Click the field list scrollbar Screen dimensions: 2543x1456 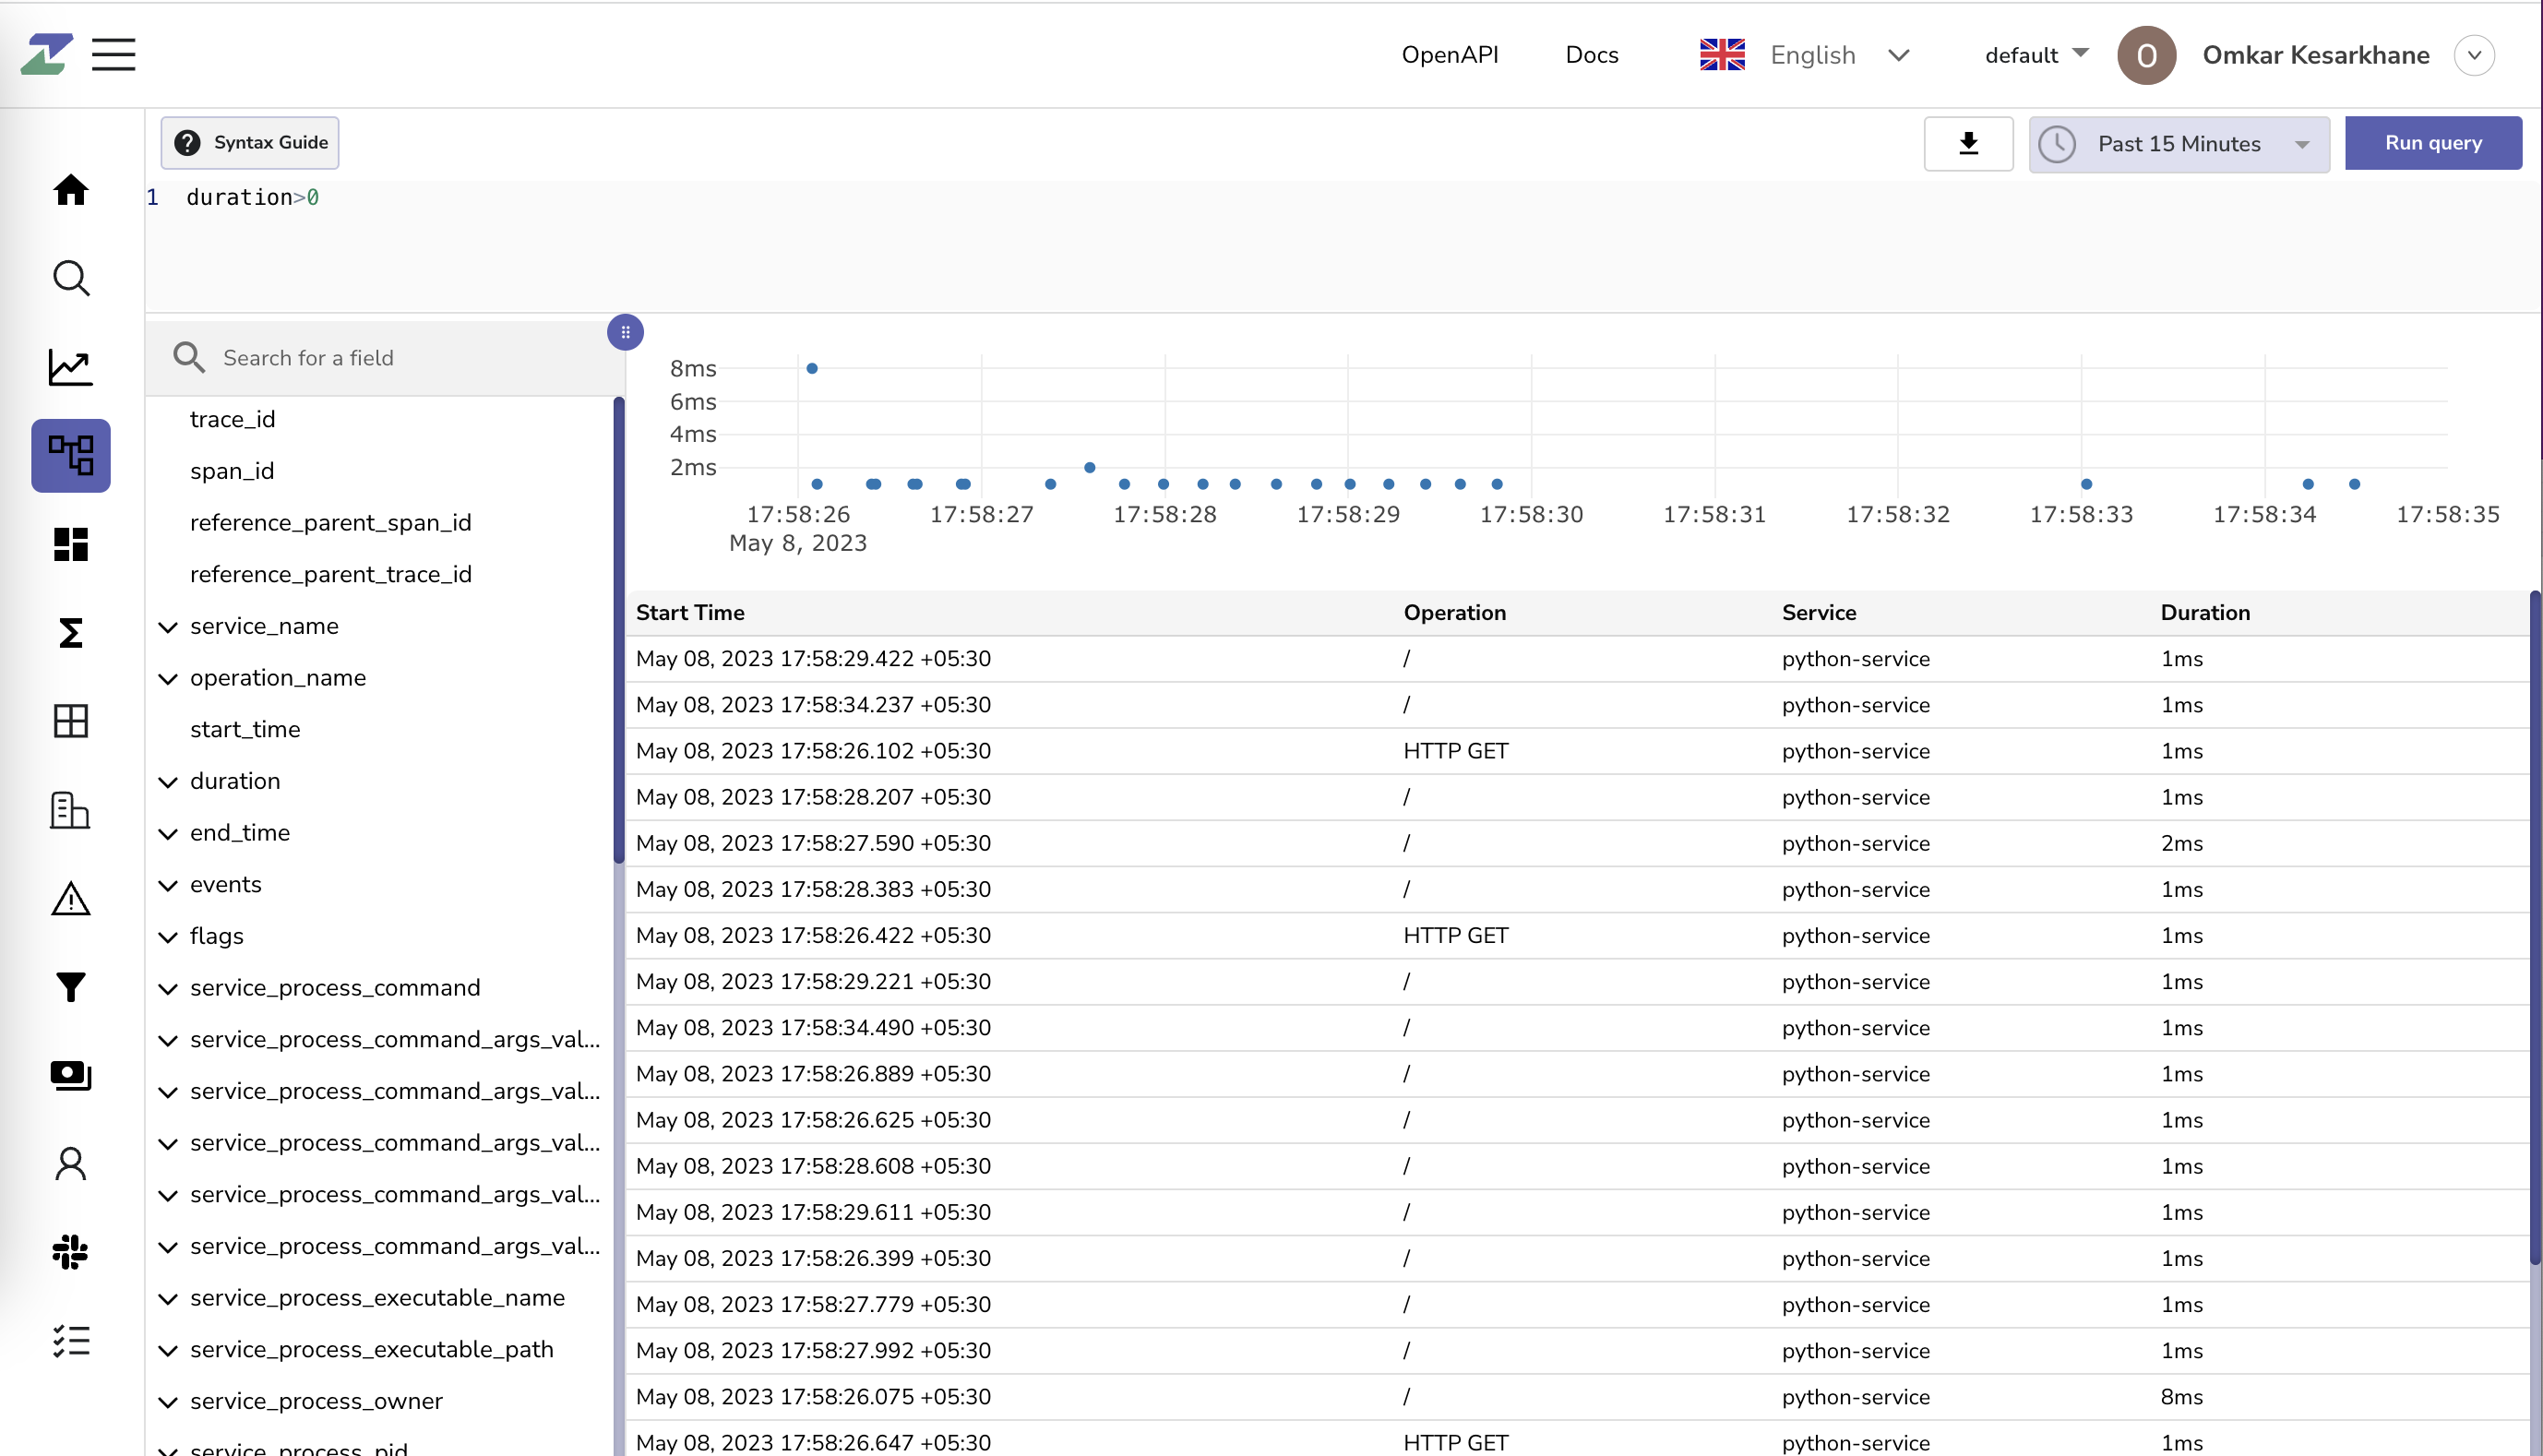pos(619,630)
